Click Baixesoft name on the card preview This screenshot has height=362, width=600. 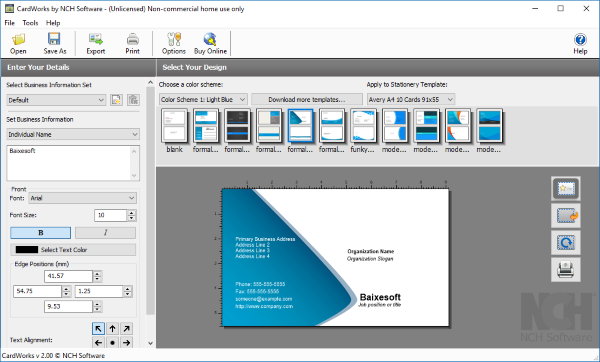[380, 297]
